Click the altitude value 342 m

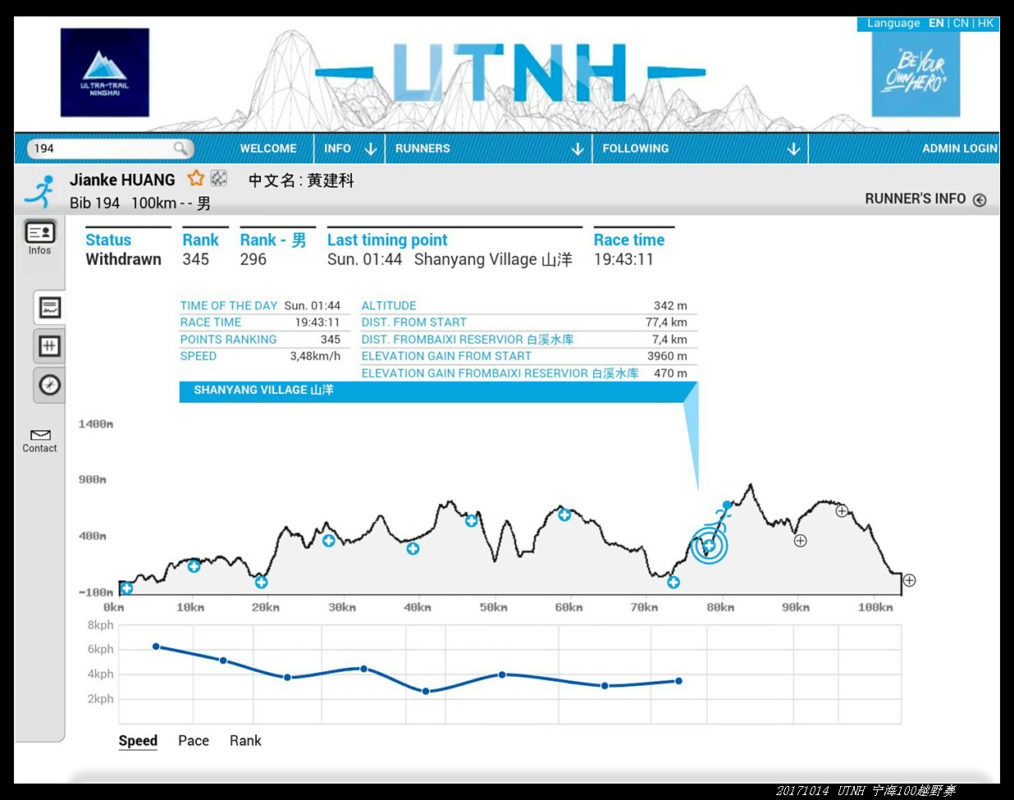pyautogui.click(x=671, y=305)
